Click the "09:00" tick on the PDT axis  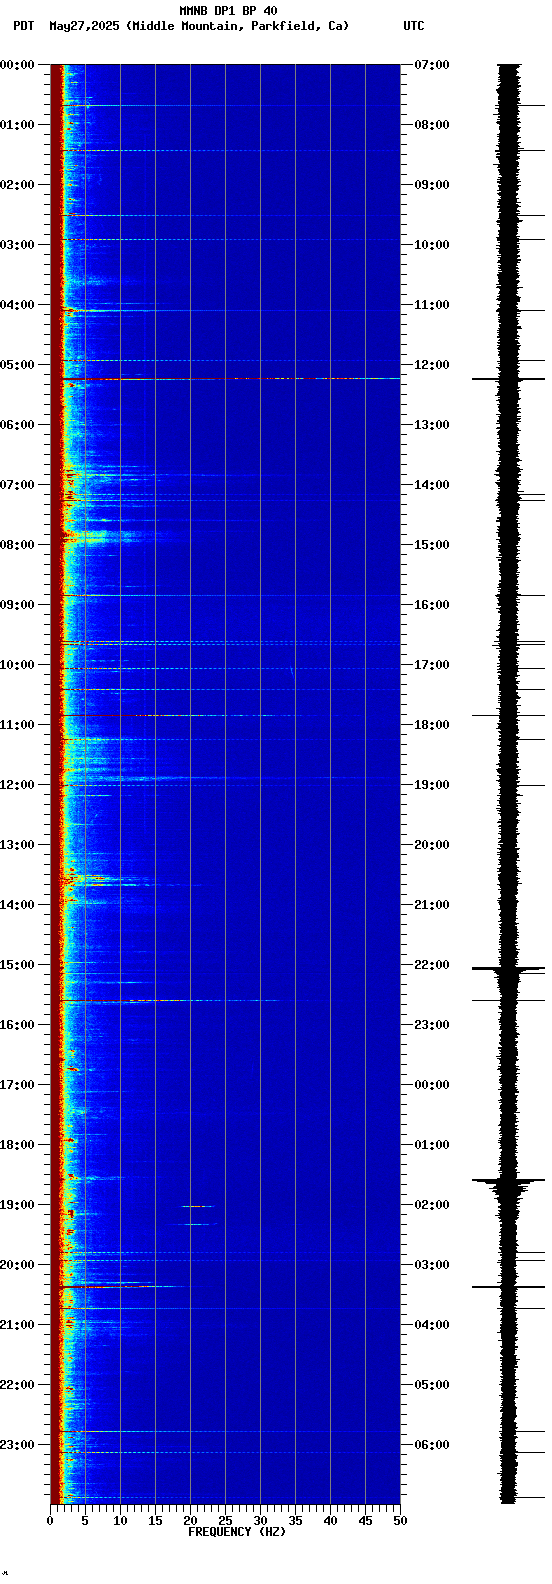coord(18,605)
